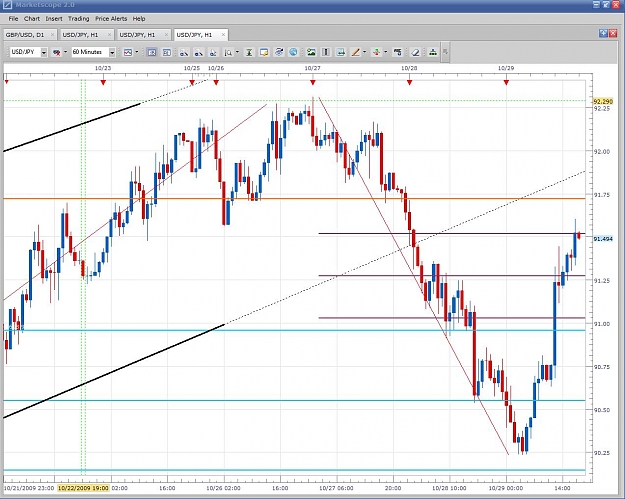Click the zoom in toolbar icon
The image size is (625, 499).
pyautogui.click(x=184, y=52)
